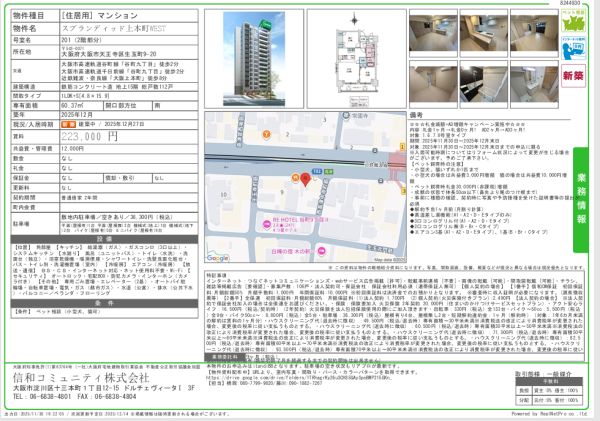Screen dimensions: 600x421
Task: Open the top-left living room photo
Action: coord(433,33)
